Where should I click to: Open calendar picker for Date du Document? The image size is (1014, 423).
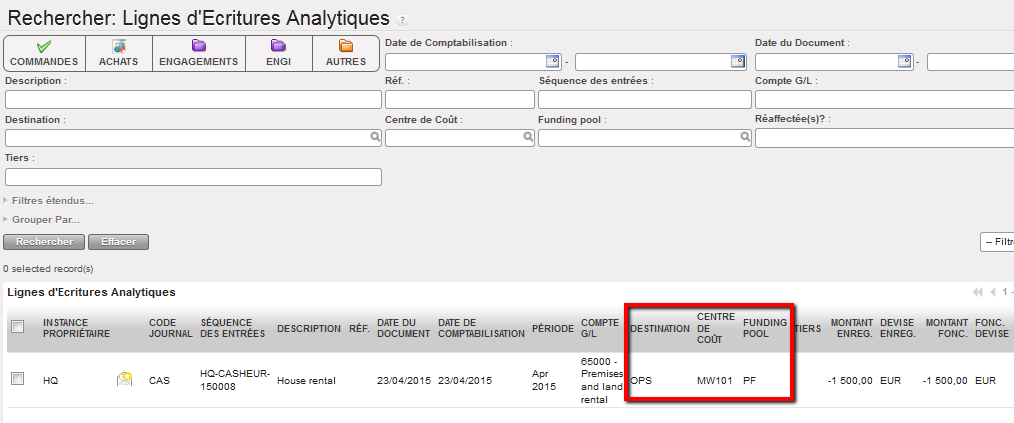coord(905,61)
